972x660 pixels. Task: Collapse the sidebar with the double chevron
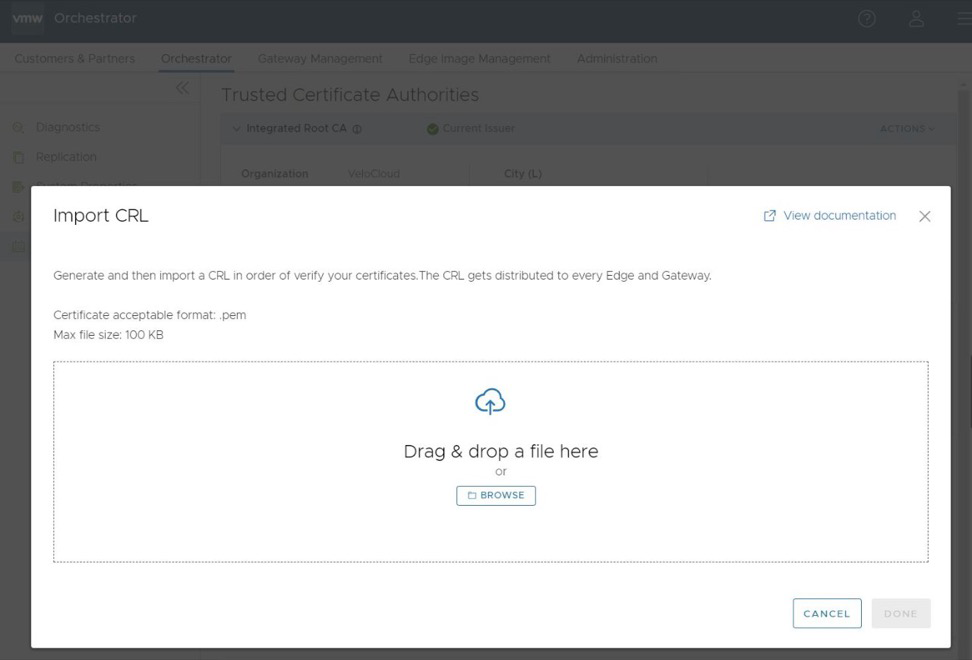click(183, 88)
